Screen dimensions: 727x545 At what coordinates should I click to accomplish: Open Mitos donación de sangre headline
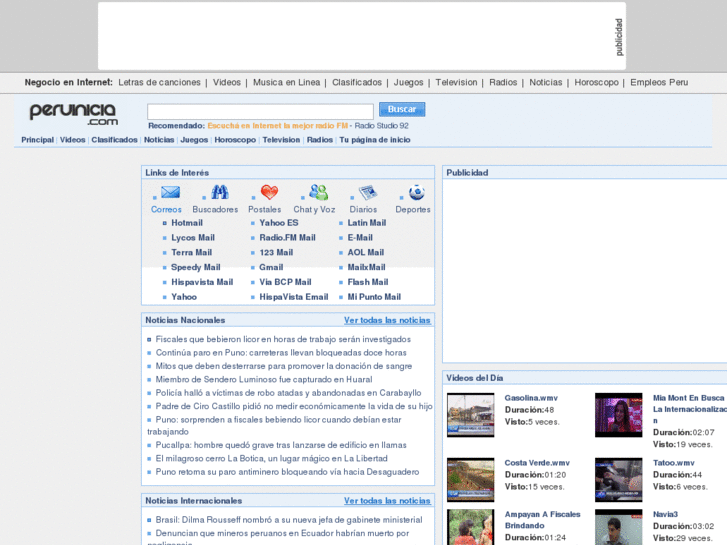click(284, 366)
